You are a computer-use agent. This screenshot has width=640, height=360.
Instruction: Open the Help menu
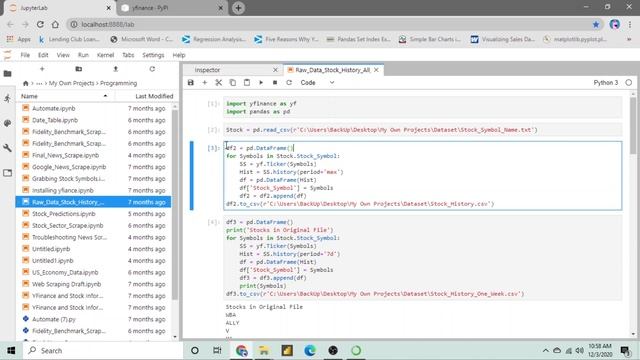pyautogui.click(x=179, y=55)
